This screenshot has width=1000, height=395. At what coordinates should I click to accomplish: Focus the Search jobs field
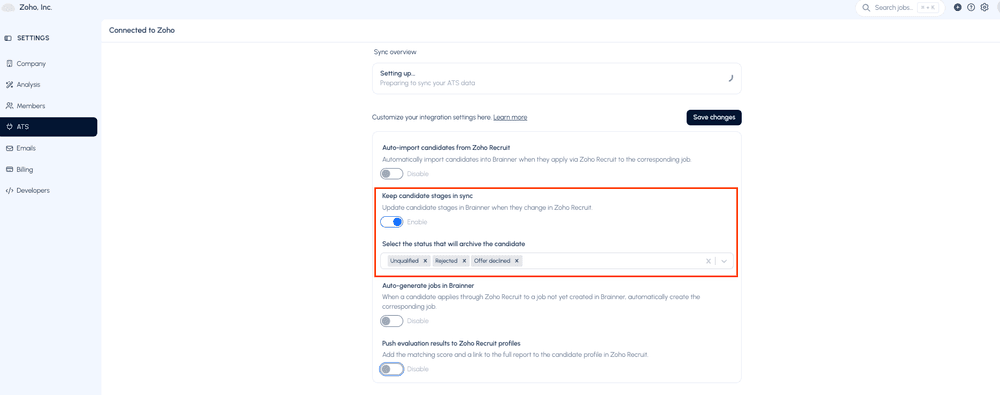coord(900,8)
